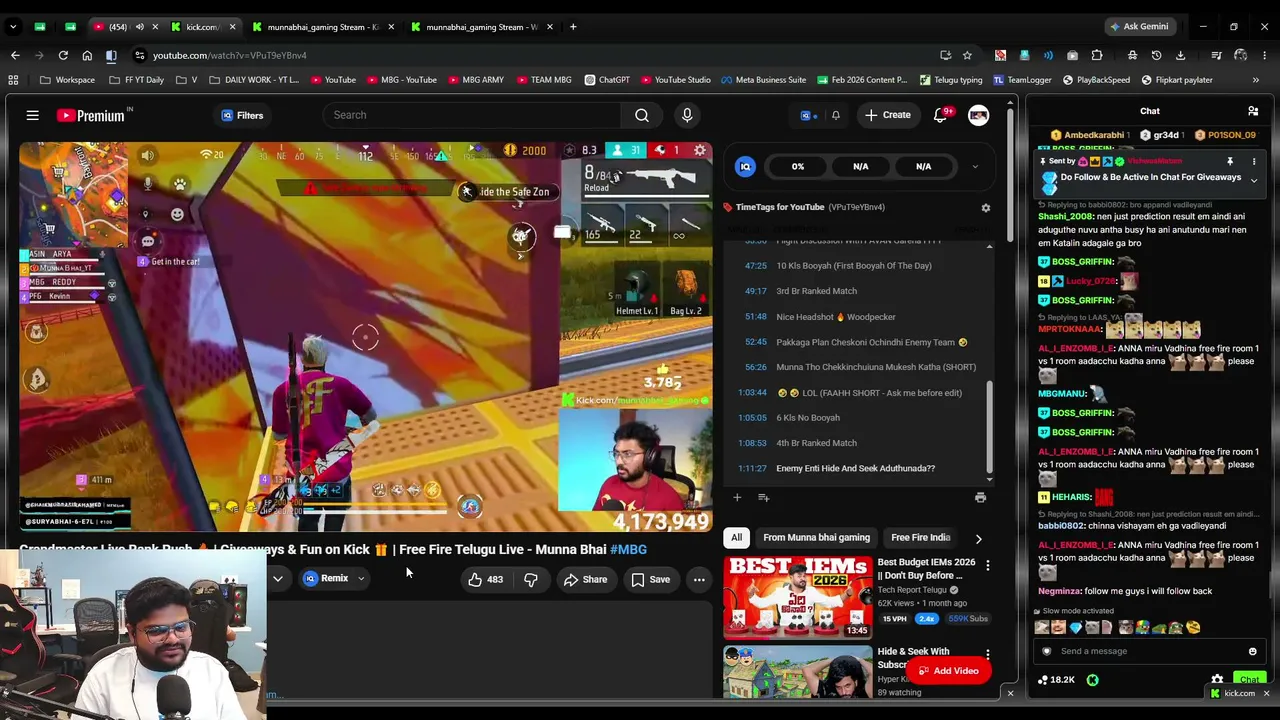Click the magnifier search submit button

click(642, 115)
